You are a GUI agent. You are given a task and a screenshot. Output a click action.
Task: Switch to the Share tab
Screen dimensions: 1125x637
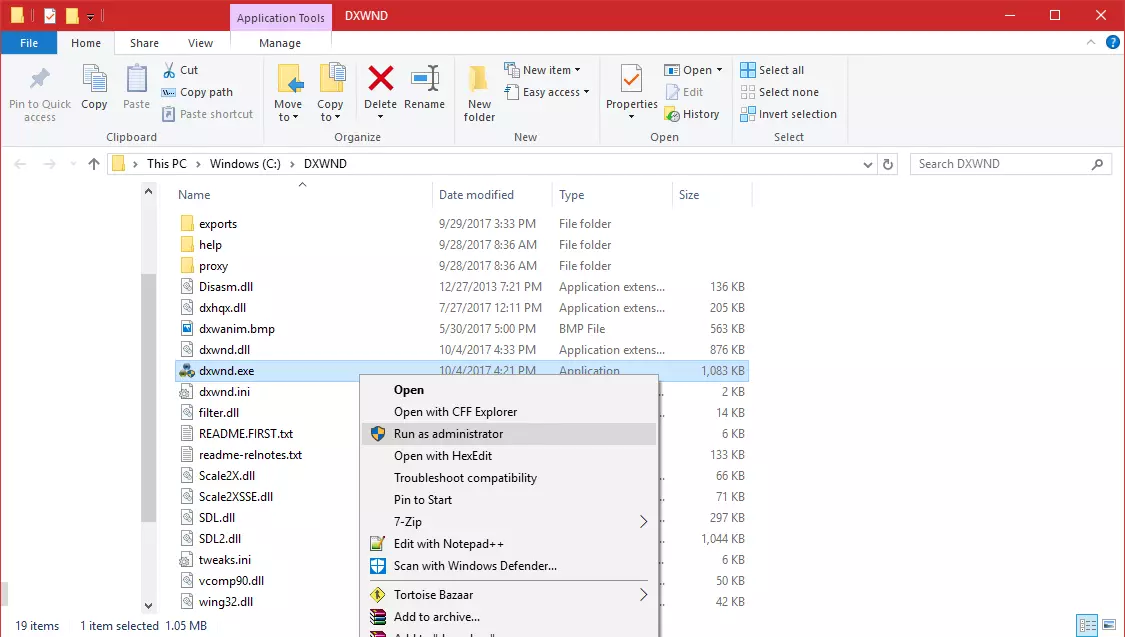(144, 43)
